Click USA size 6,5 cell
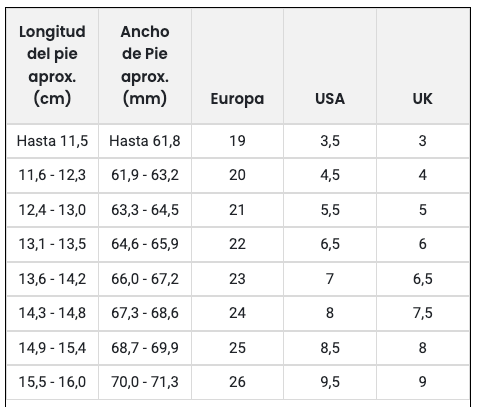The image size is (477, 407). tap(330, 244)
